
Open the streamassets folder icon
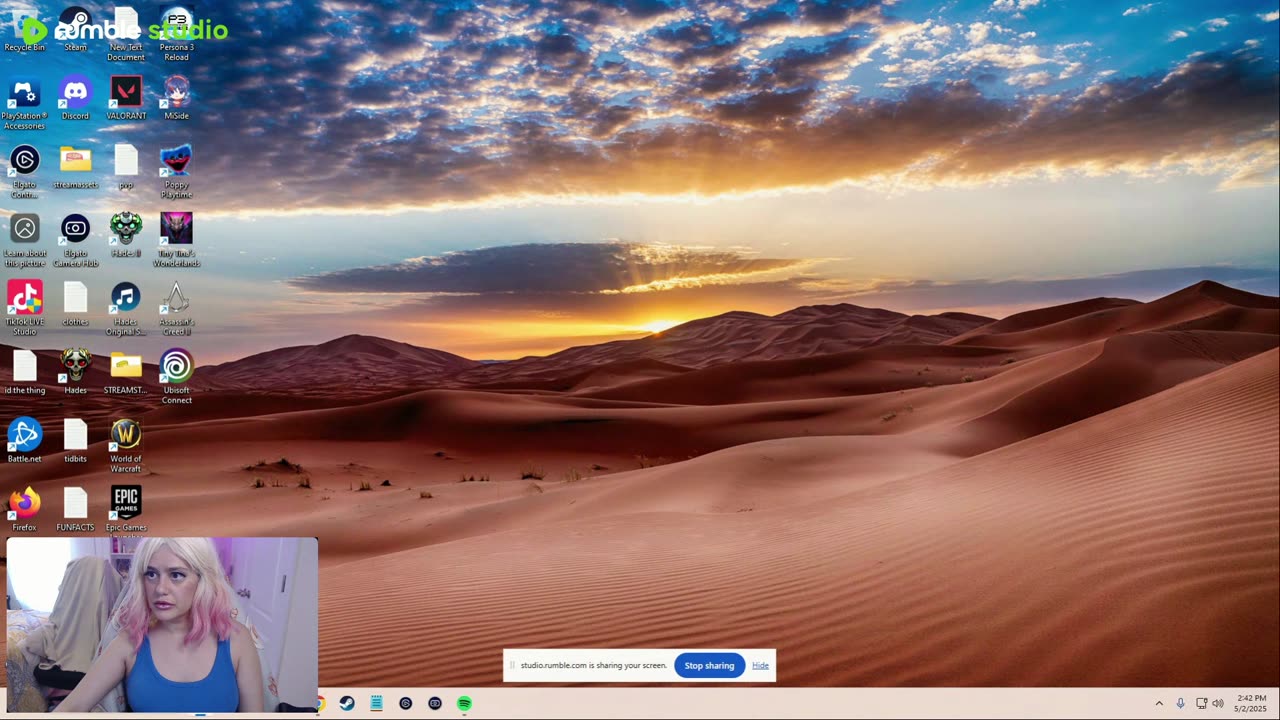click(75, 167)
